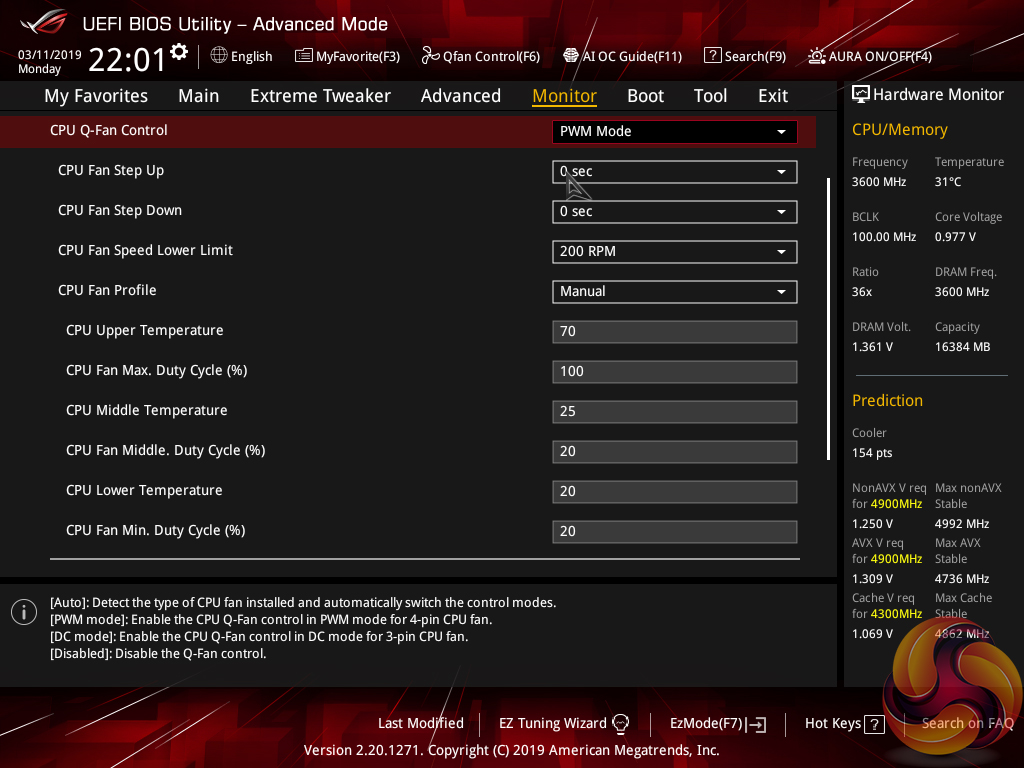Open the CPU Fan Profile dropdown
This screenshot has height=768, width=1024.
pos(675,291)
